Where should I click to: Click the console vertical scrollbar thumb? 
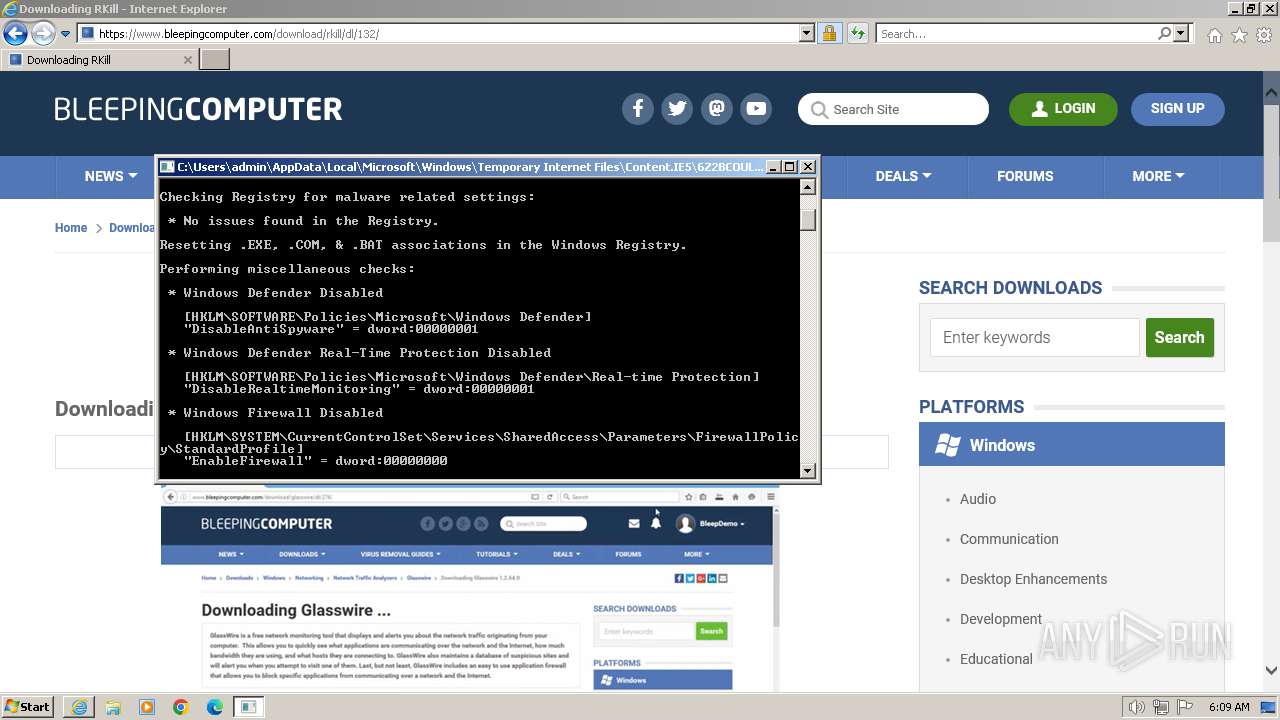point(808,220)
